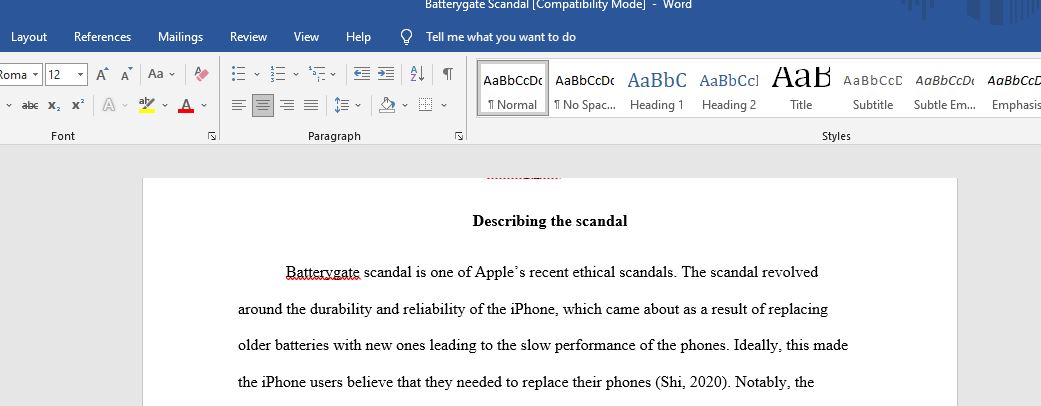Open the View tab
This screenshot has height=406, width=1041.
point(306,37)
